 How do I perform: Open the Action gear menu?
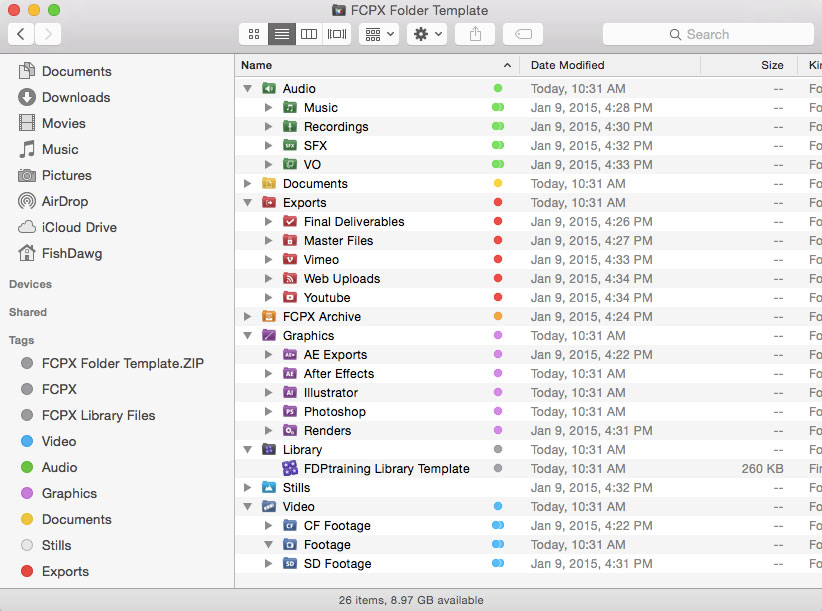click(427, 34)
